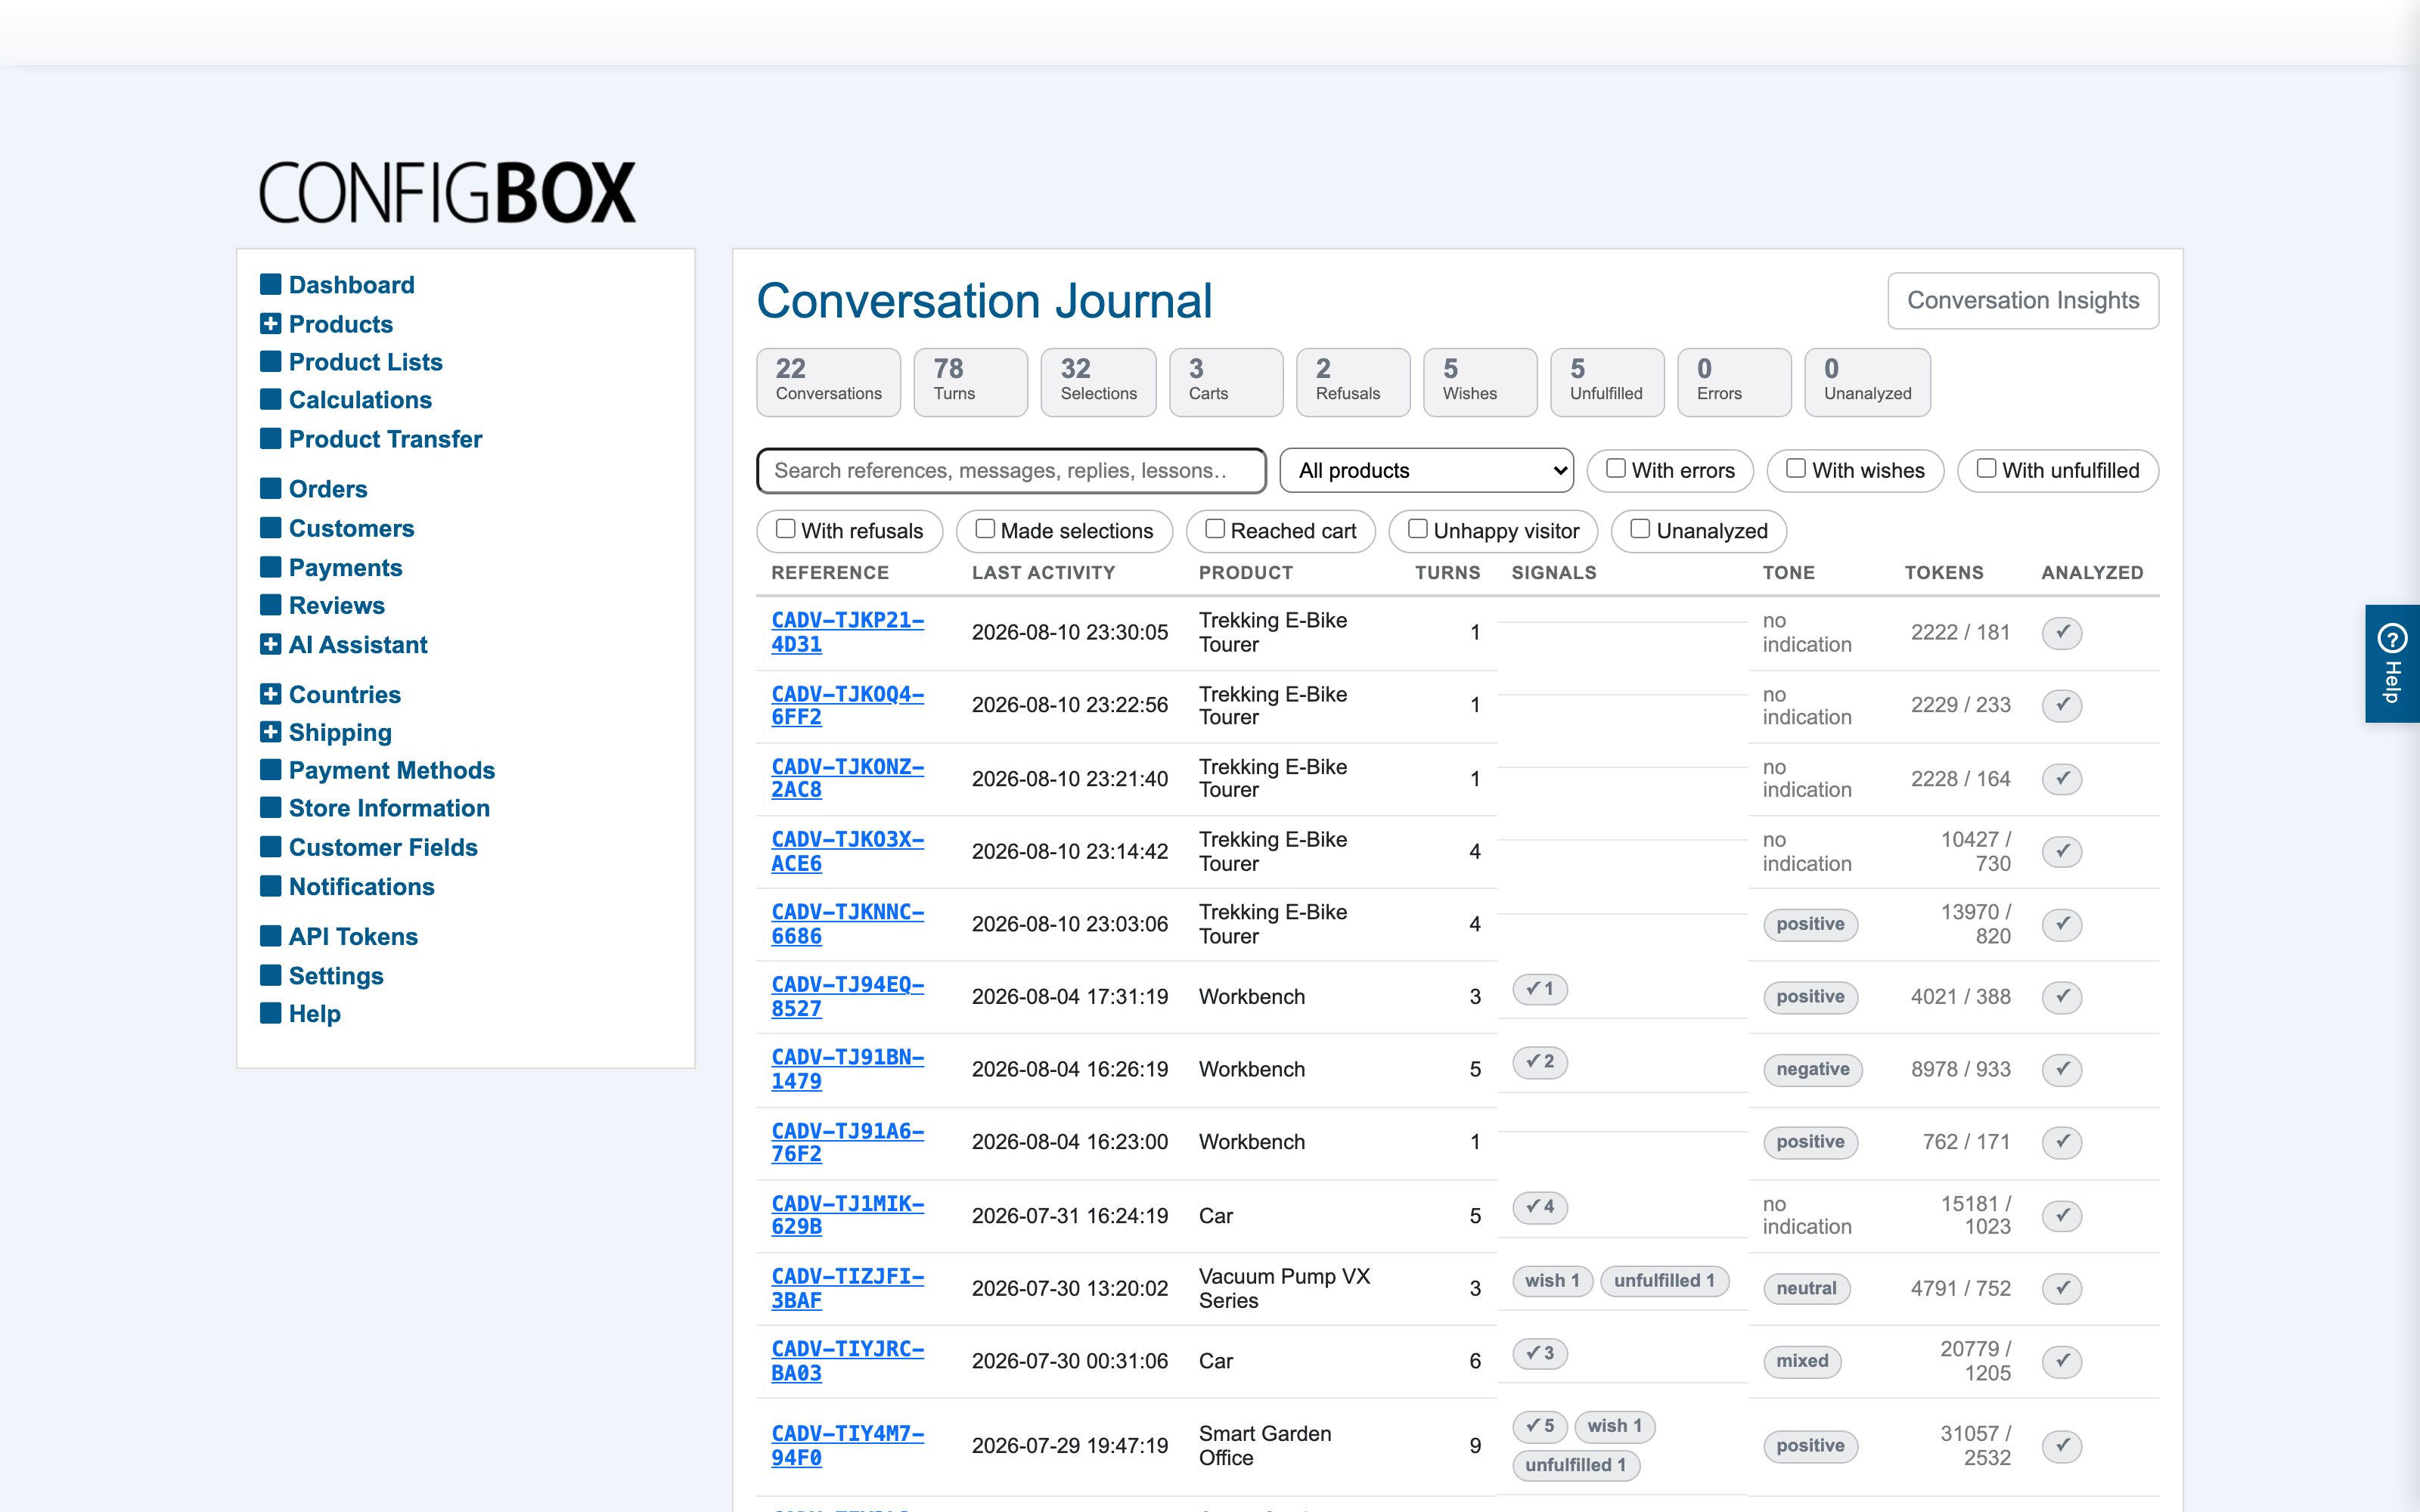Click the ✓4 signal badge on CADV-TJ1MIK-629B
Image resolution: width=2420 pixels, height=1512 pixels.
(1540, 1207)
